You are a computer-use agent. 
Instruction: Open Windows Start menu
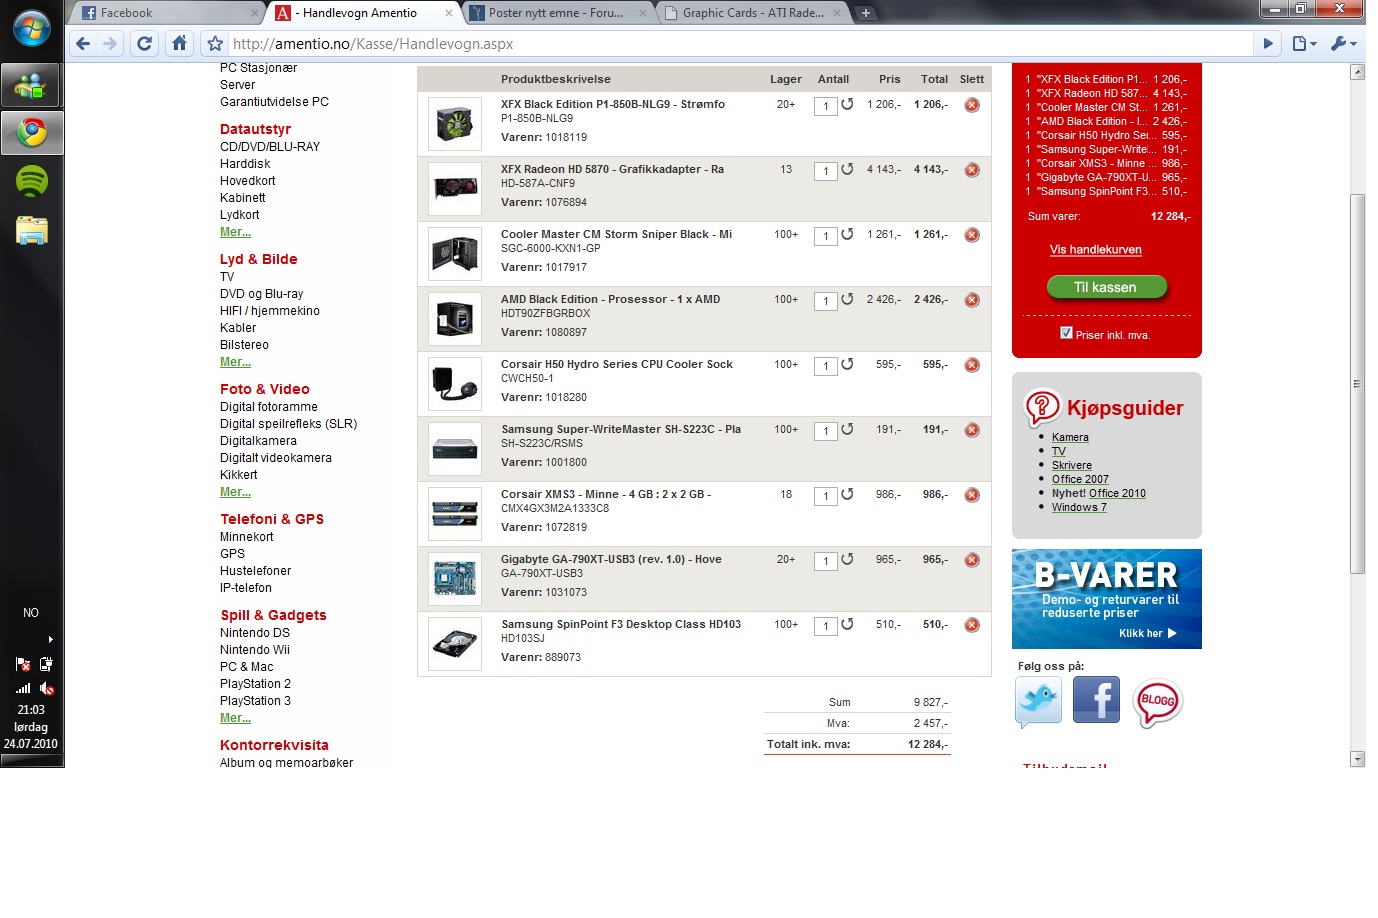[x=32, y=29]
